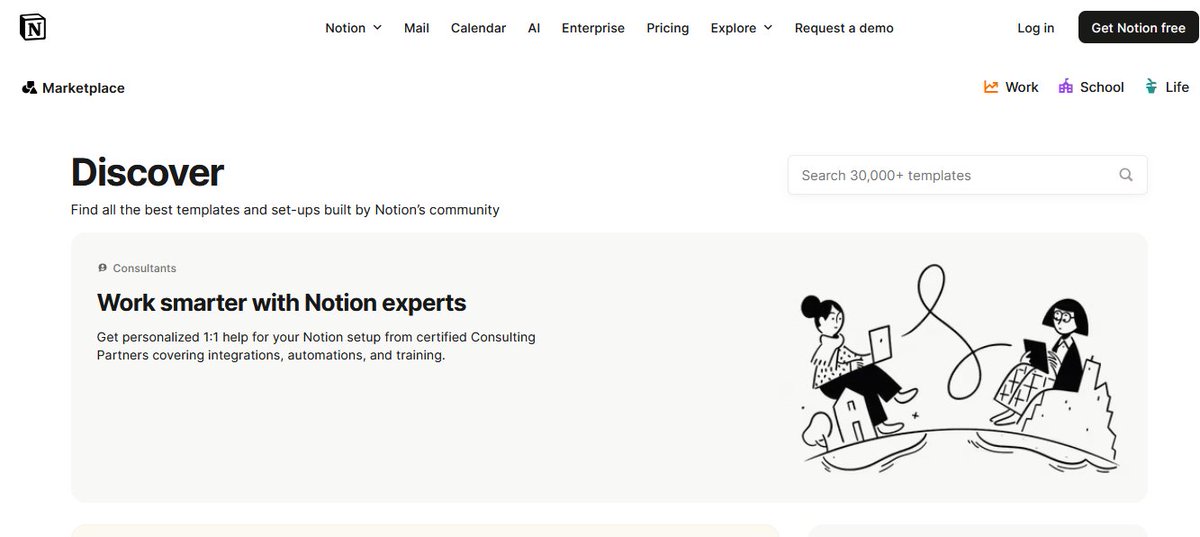Click the Notion logo icon
1200x537 pixels.
pyautogui.click(x=33, y=27)
